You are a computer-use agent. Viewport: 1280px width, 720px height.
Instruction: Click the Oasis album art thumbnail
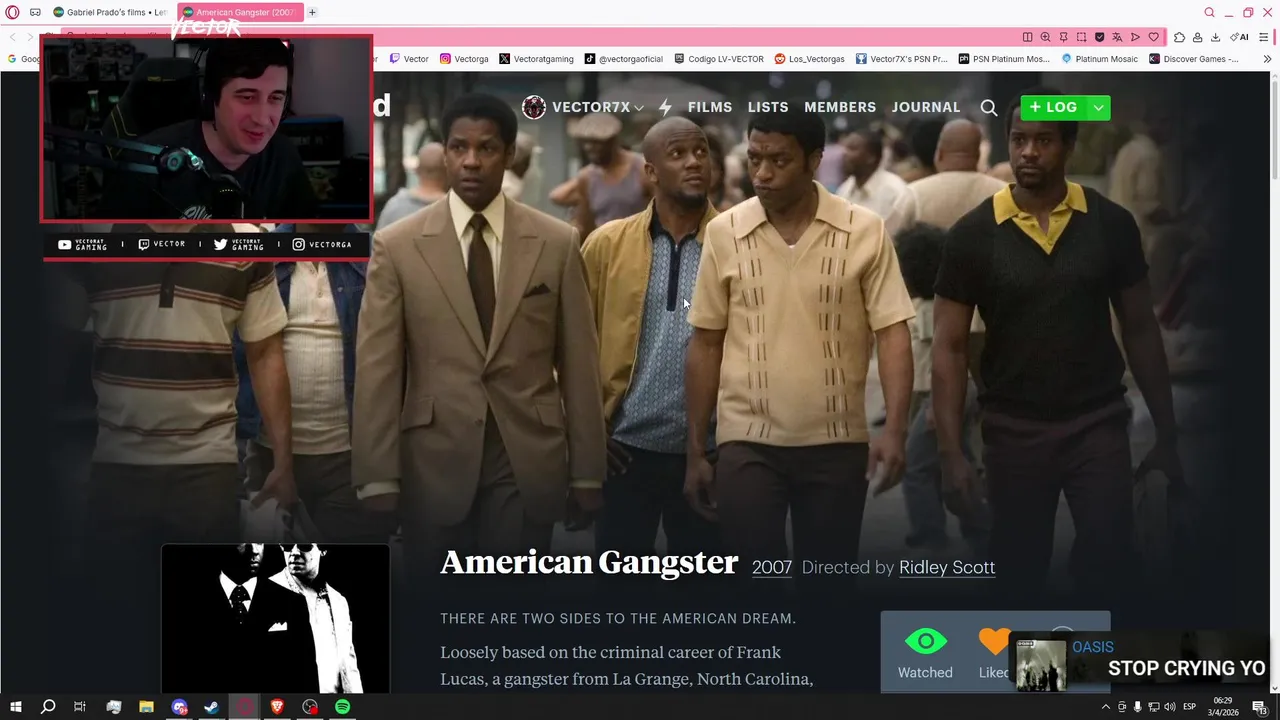tap(1041, 664)
